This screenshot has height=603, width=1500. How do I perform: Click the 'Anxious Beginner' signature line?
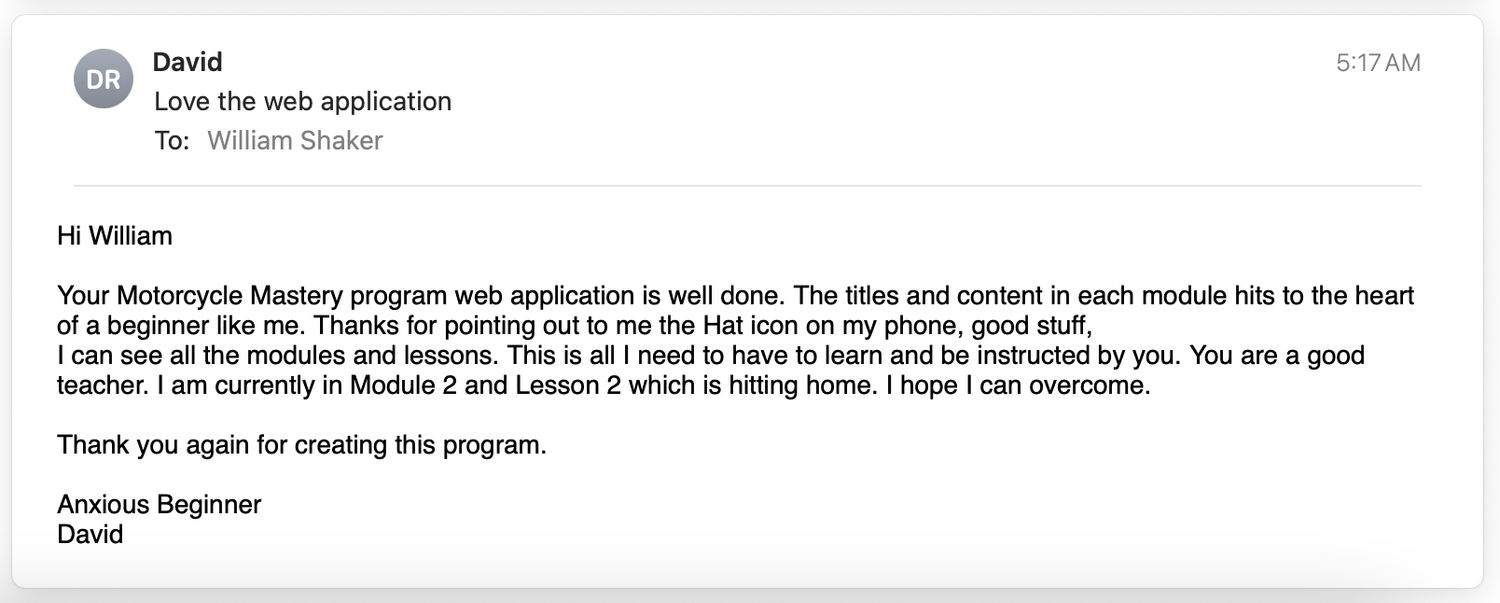pos(159,504)
